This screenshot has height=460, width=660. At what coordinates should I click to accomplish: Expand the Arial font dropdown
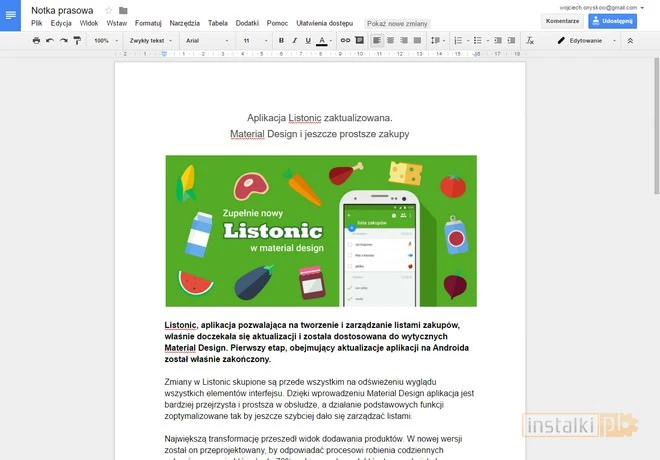tap(205, 41)
